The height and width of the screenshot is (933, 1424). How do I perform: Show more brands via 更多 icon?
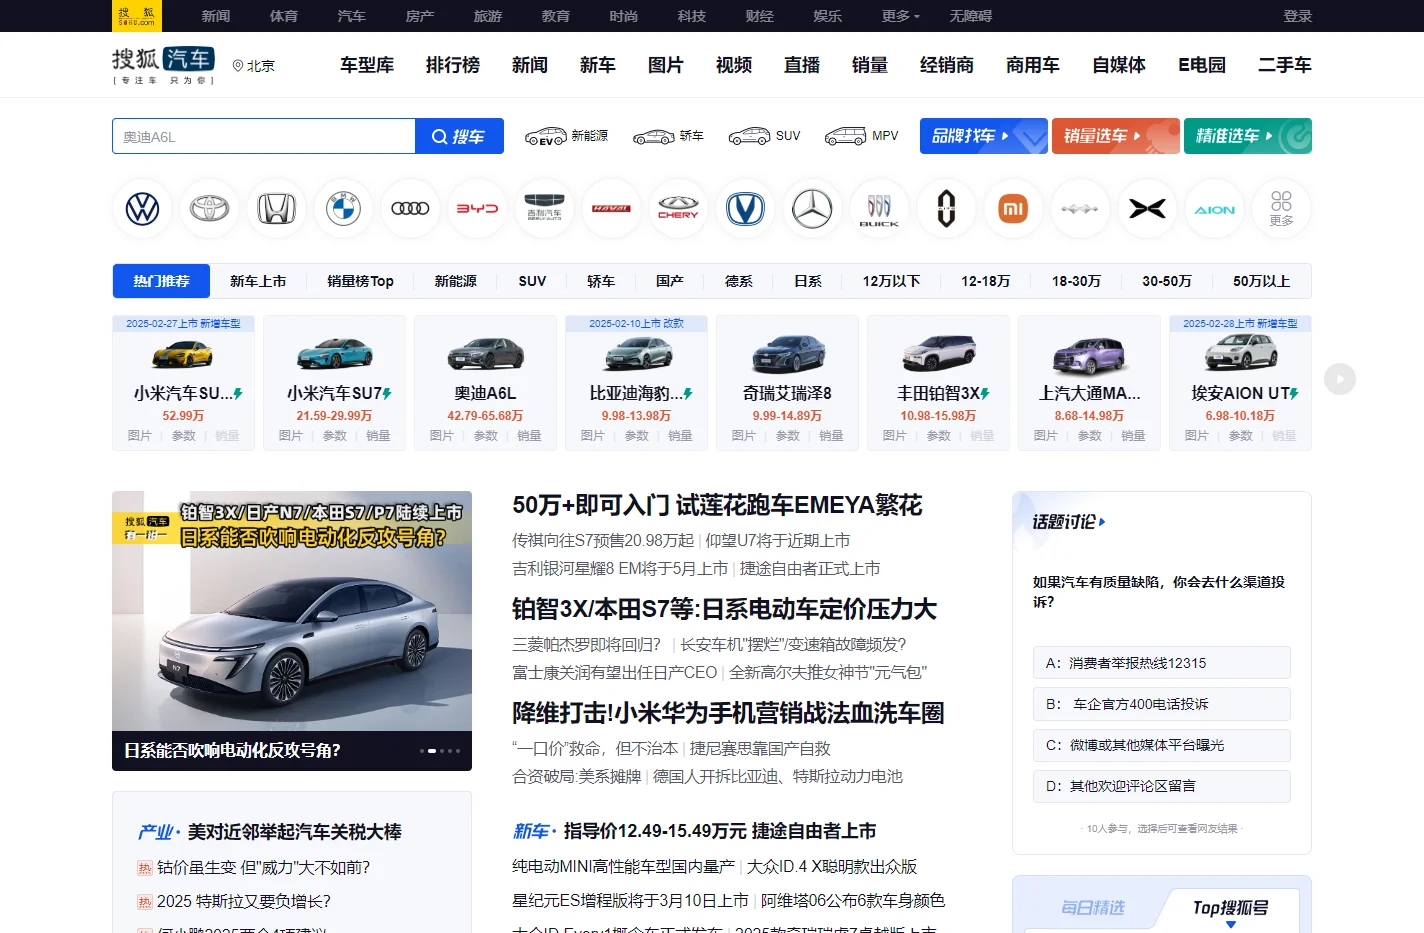1281,209
